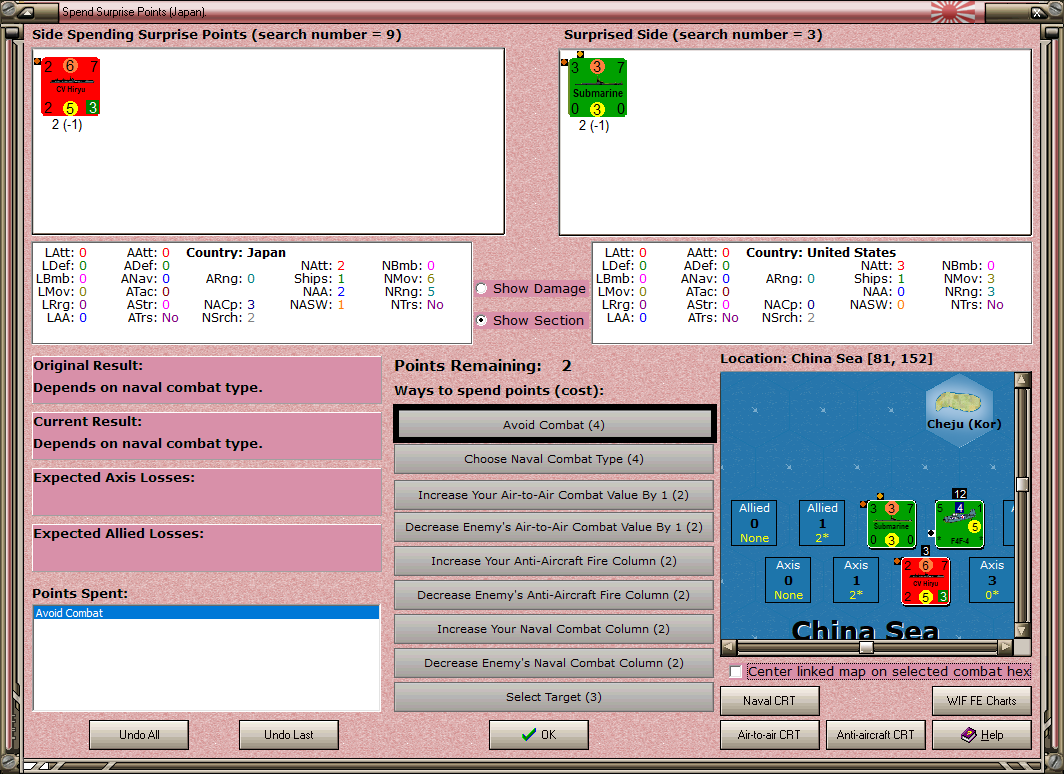Enable Center linked map on selected combat hex
The height and width of the screenshot is (774, 1064).
736,672
